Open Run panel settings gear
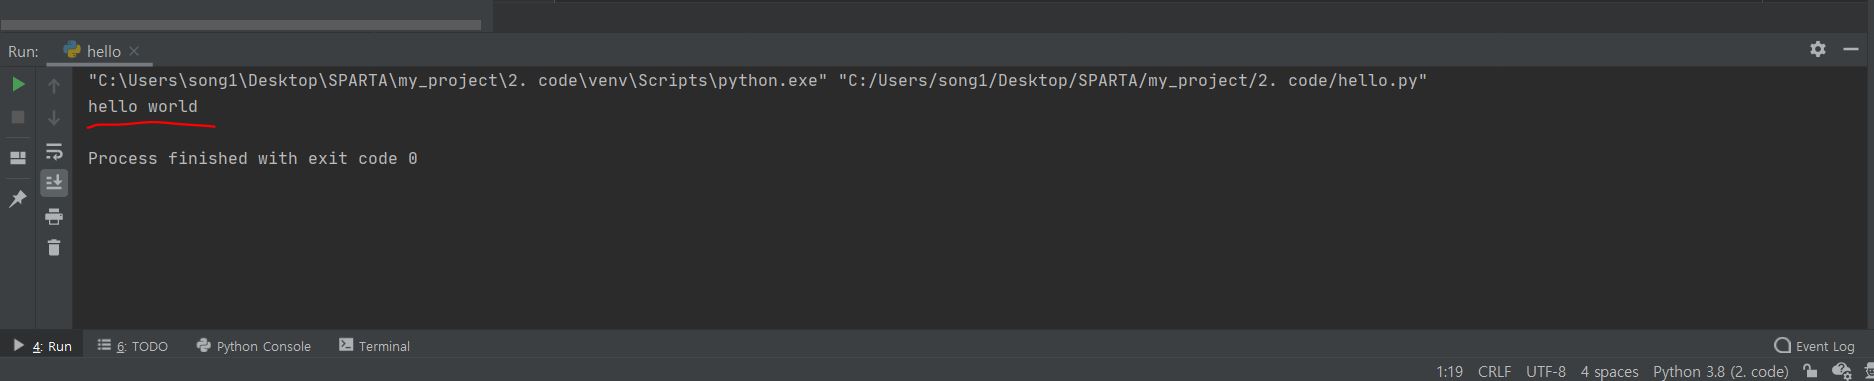1874x381 pixels. click(x=1818, y=49)
